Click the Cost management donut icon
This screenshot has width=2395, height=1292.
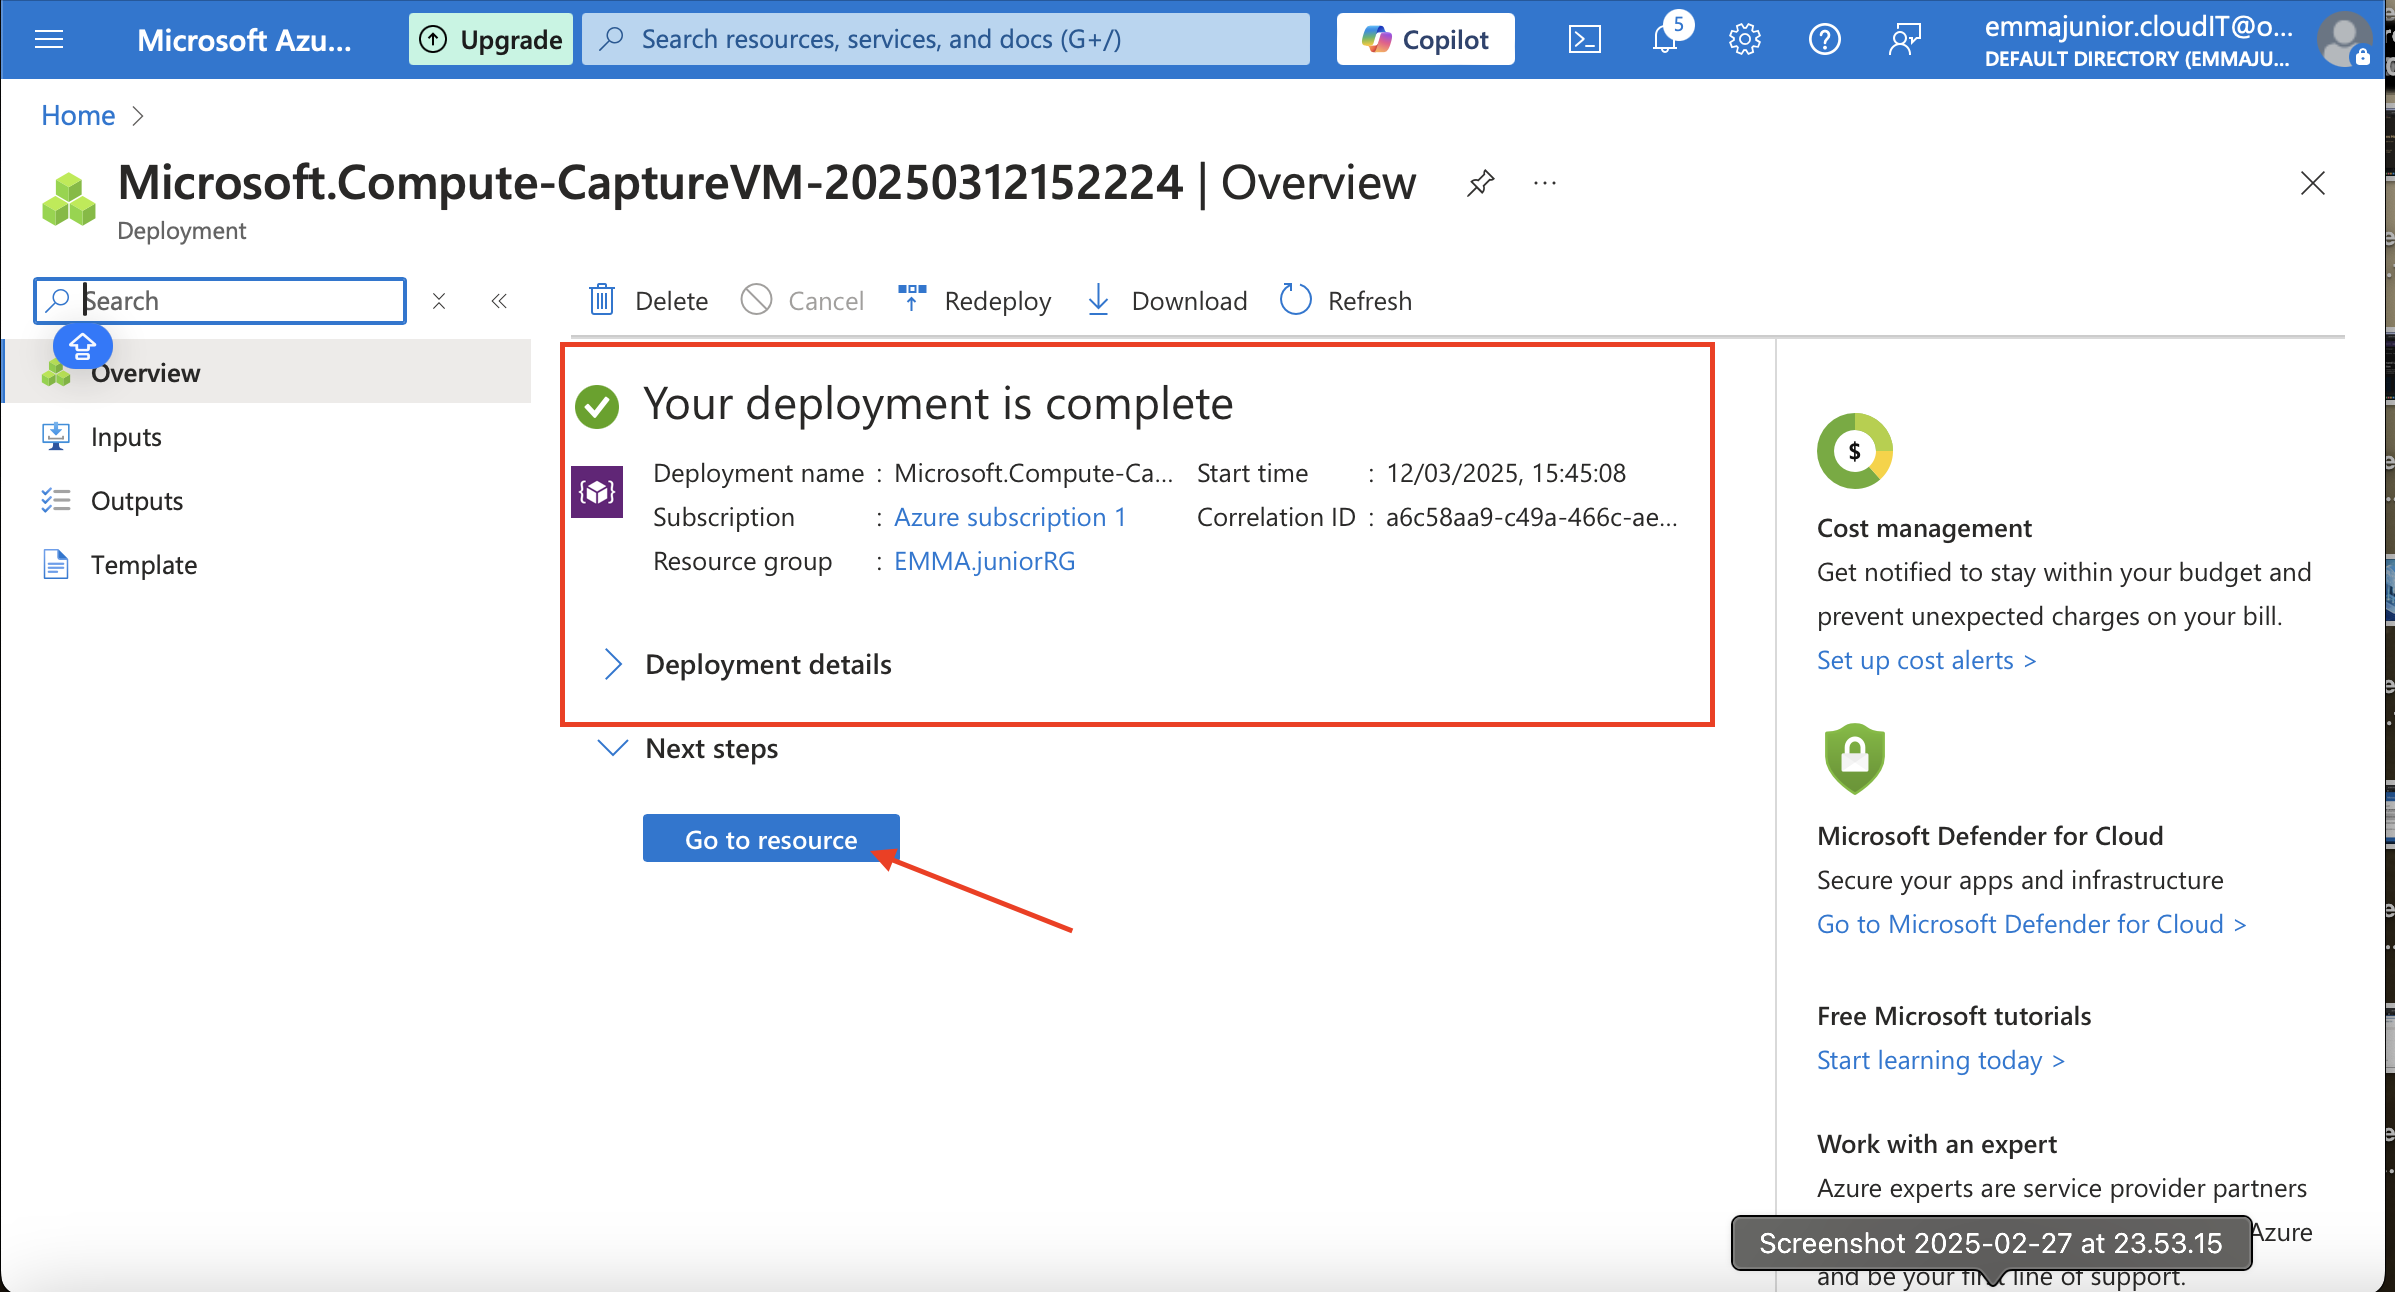point(1855,451)
